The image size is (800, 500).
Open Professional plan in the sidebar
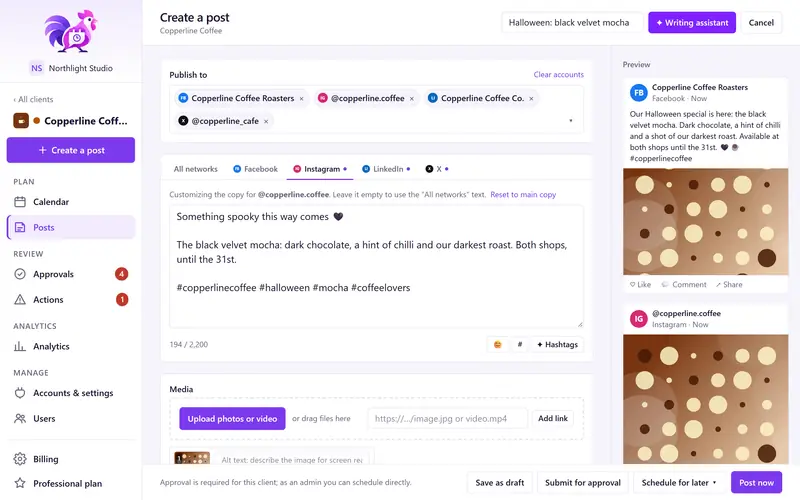[x=71, y=483]
